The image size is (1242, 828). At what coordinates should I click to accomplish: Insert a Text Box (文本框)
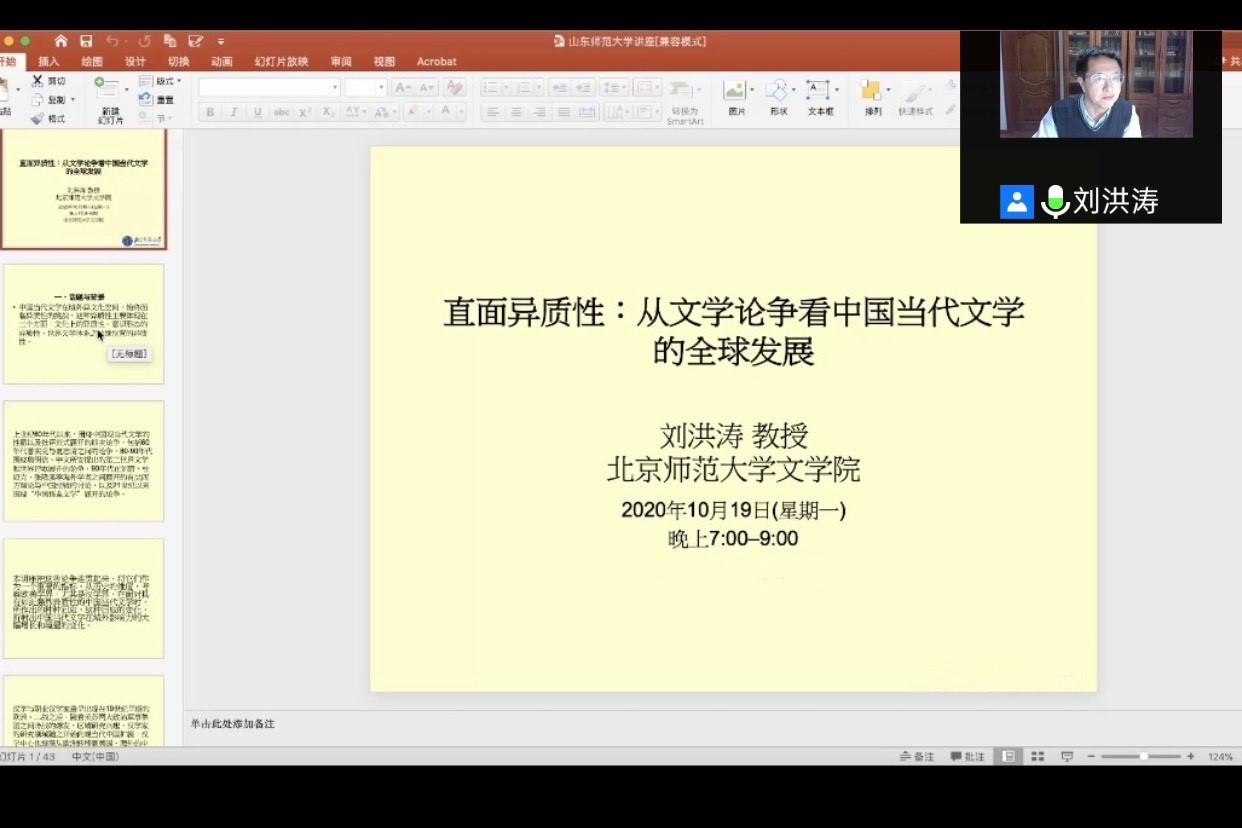click(x=818, y=90)
